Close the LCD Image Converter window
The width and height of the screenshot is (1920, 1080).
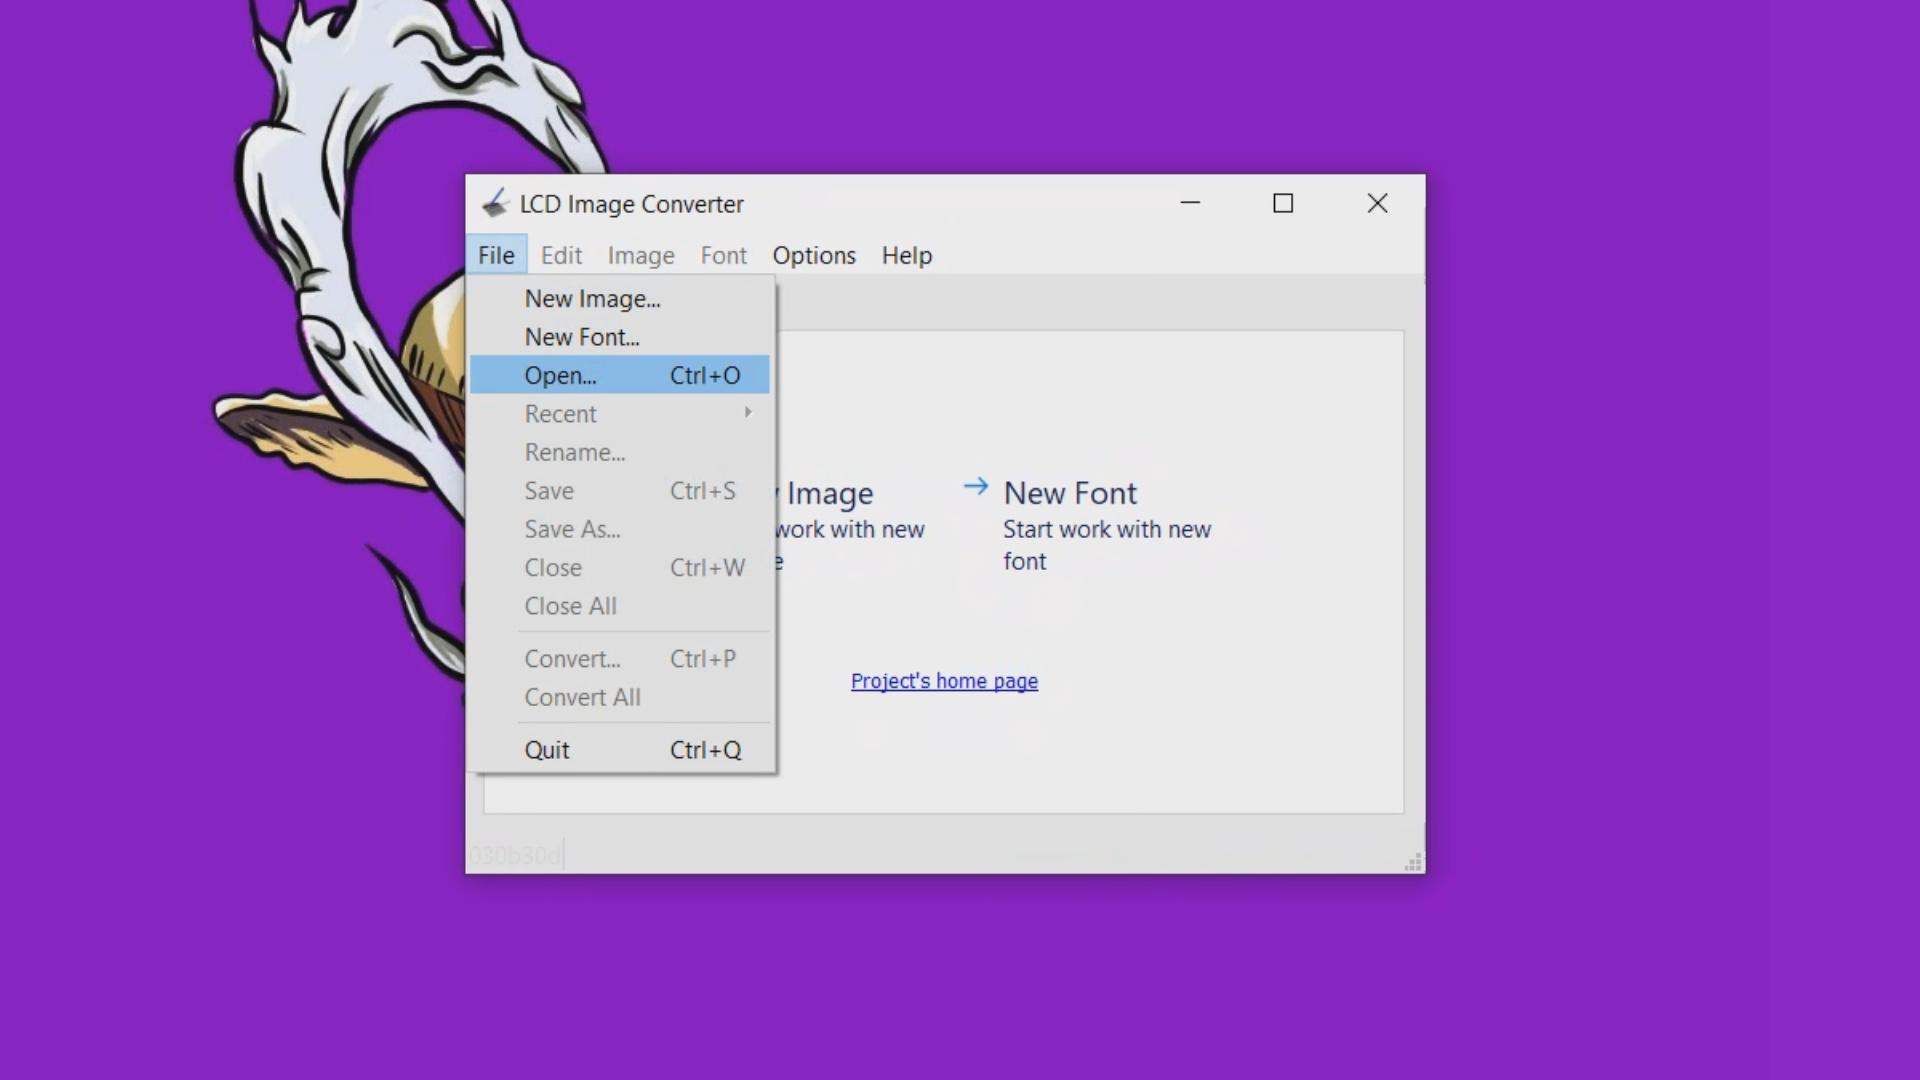[1377, 203]
